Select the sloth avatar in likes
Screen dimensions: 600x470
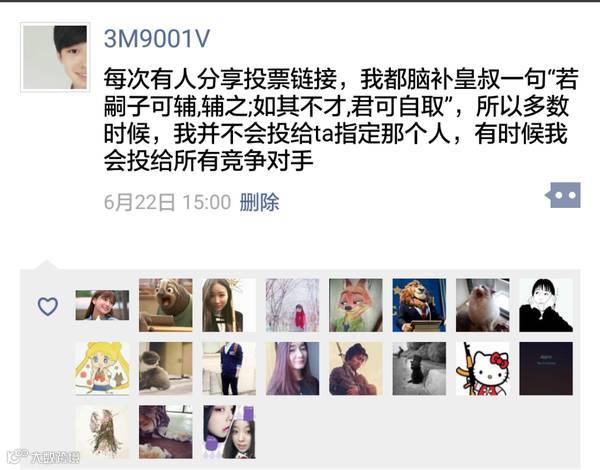tap(166, 305)
